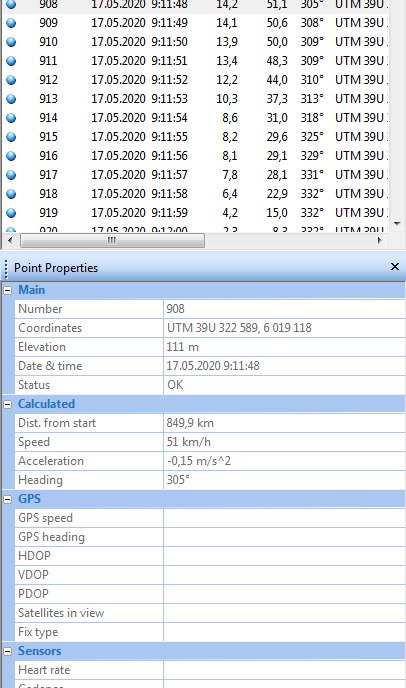
Task: Click value 8,2 in row 915
Action: point(230,137)
